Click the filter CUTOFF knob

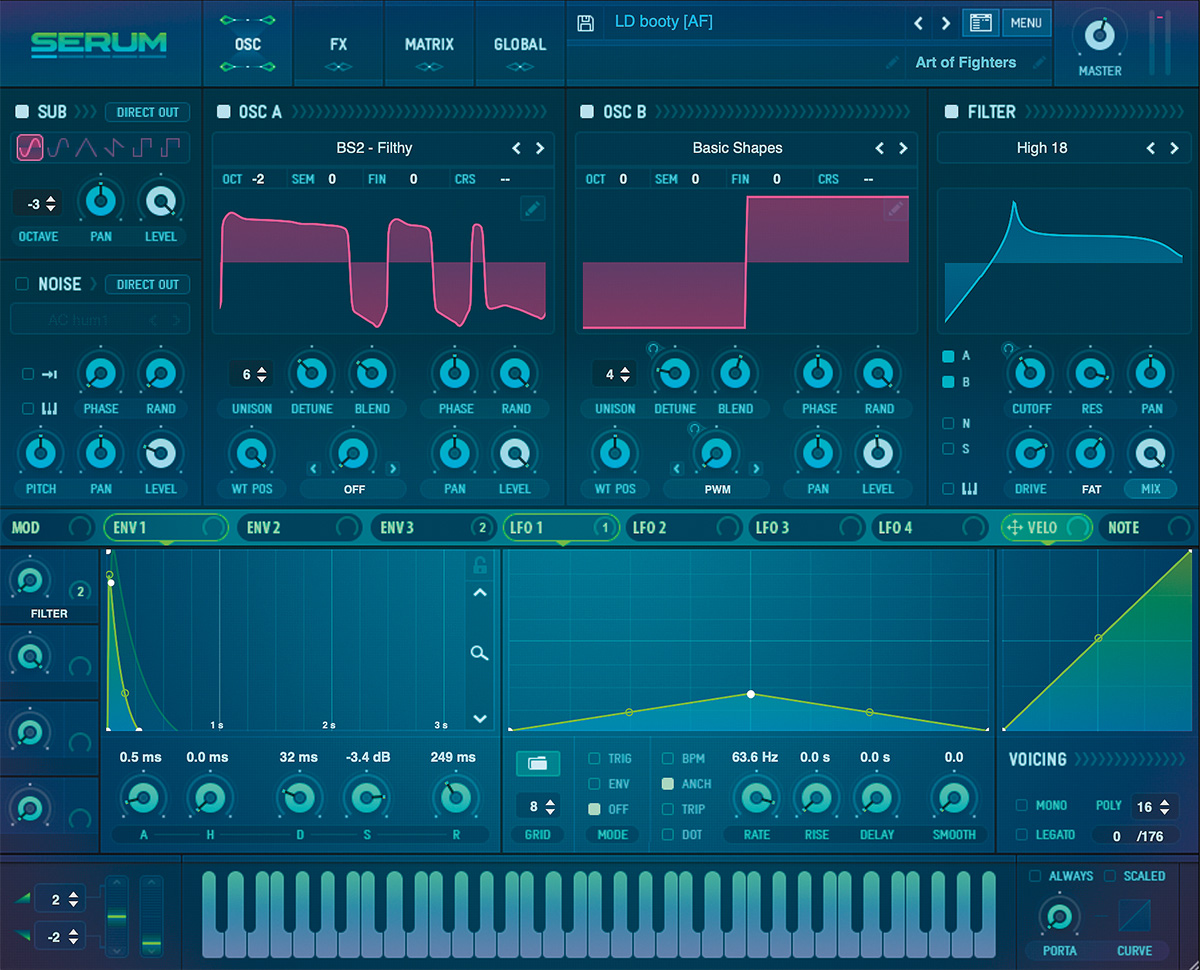(1030, 374)
